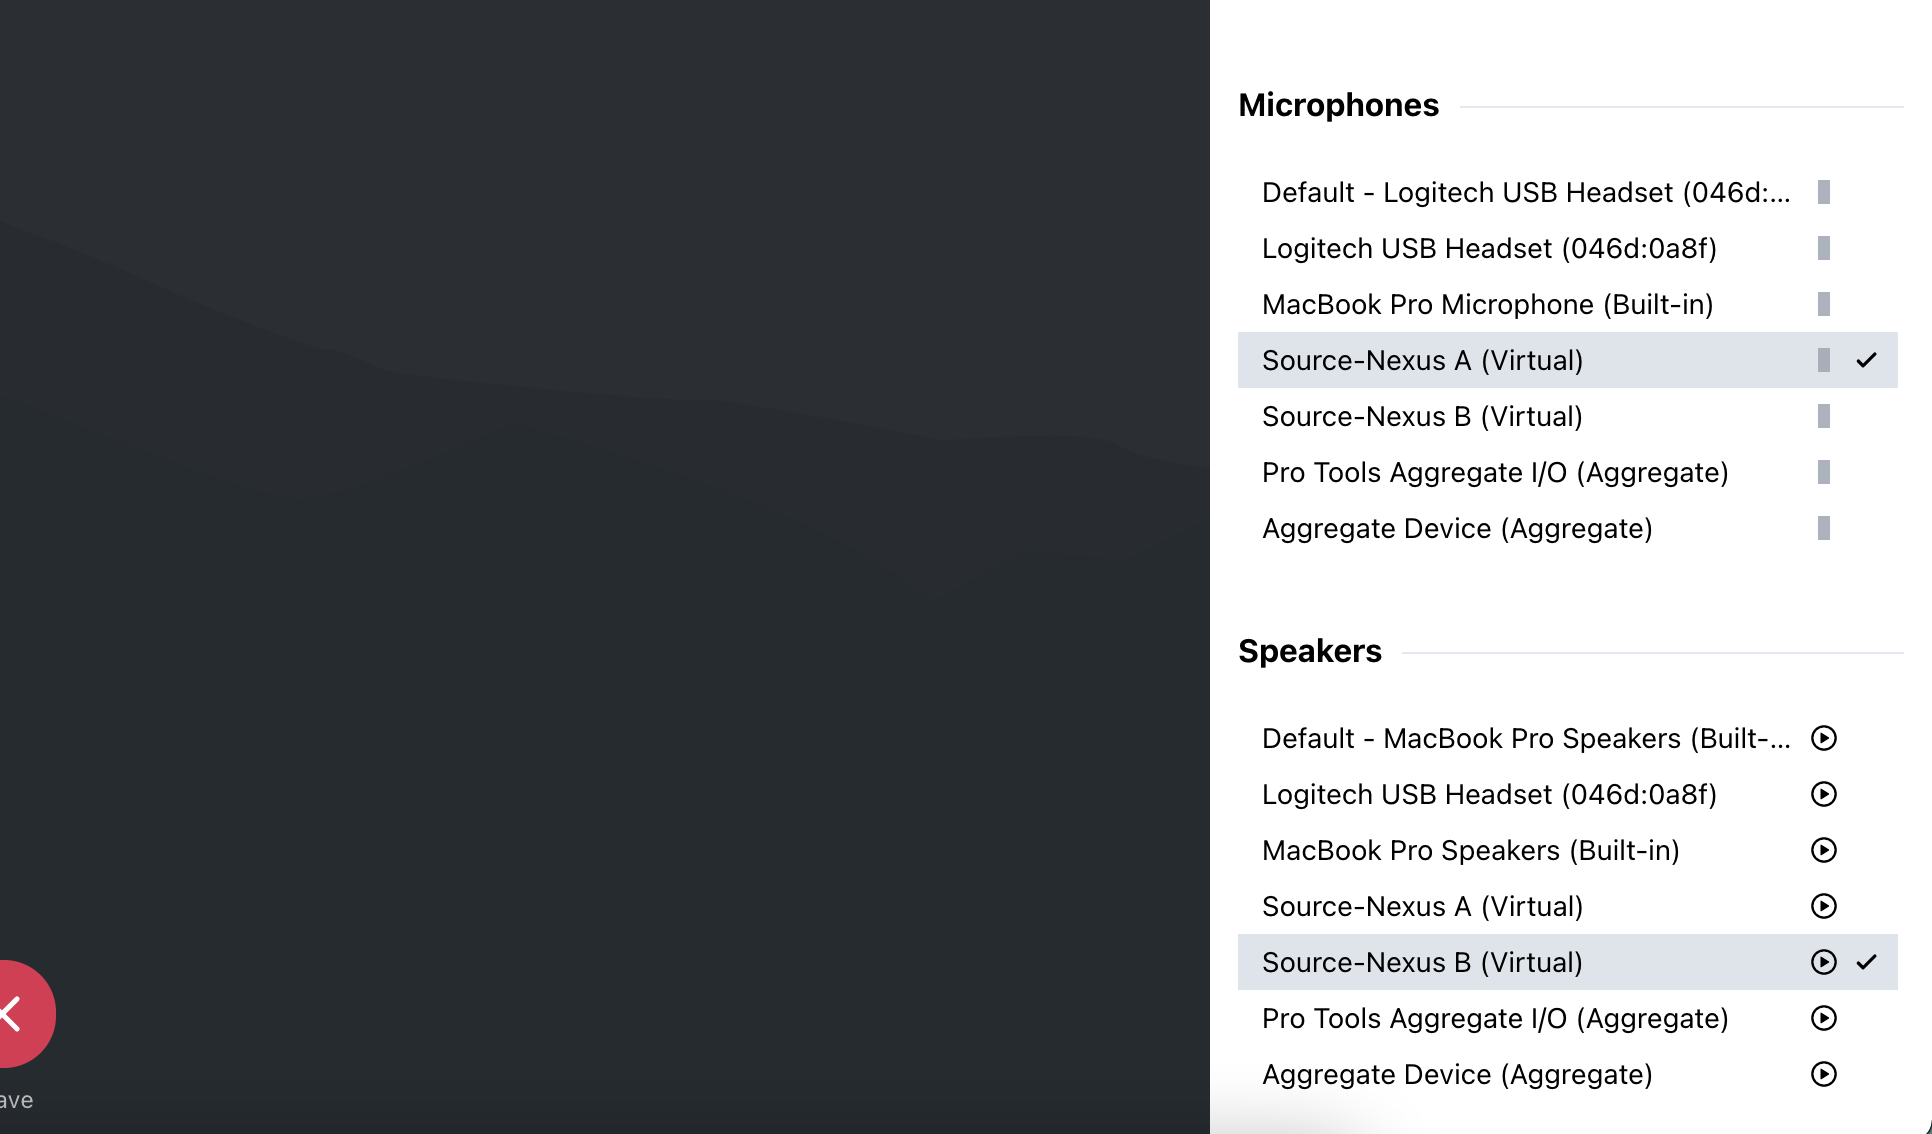1932x1134 pixels.
Task: Click the Aggregate Device microphone level meter
Action: (1824, 528)
